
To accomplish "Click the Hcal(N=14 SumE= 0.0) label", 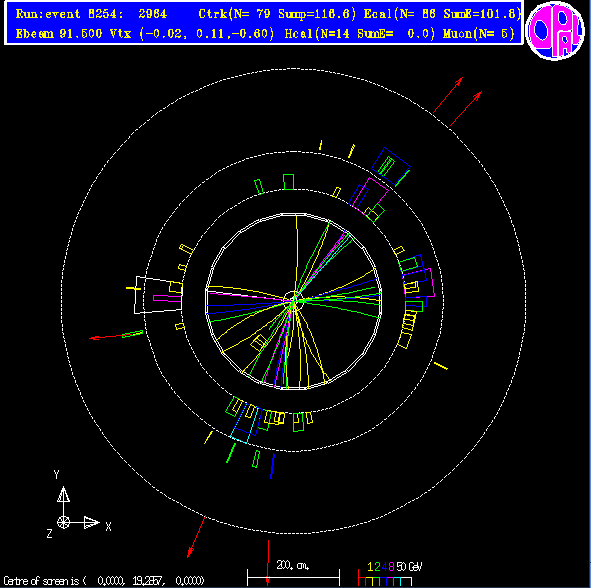I will pos(359,34).
